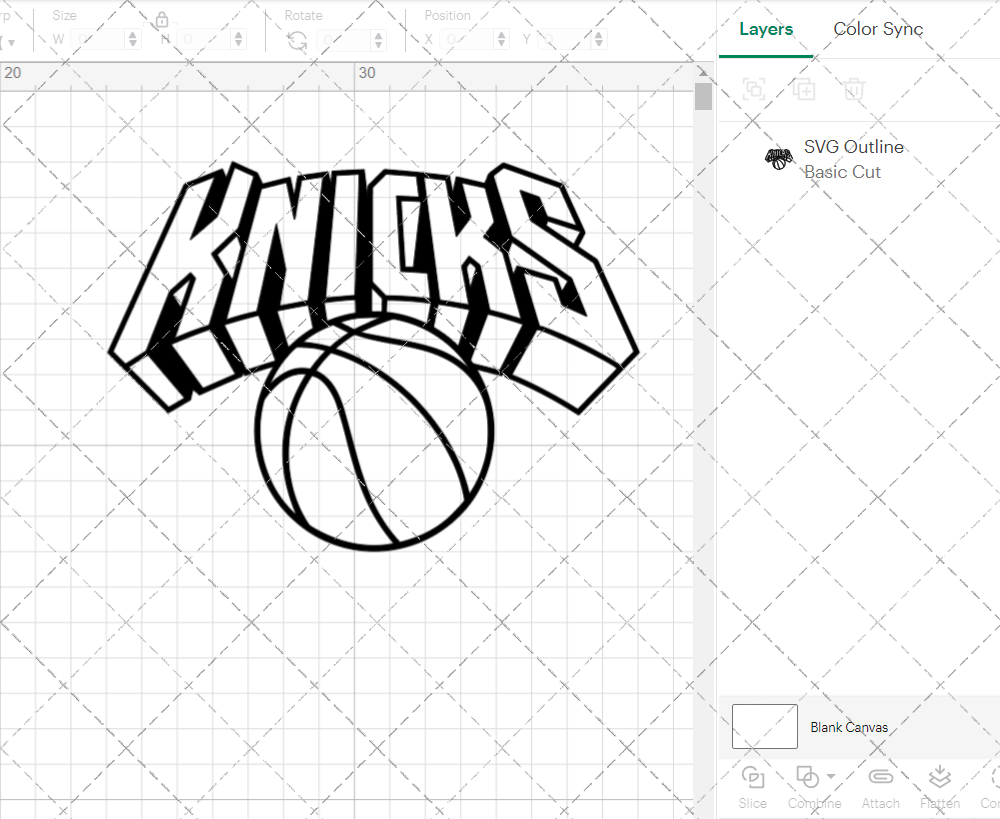Click the Rotate icon in the toolbar
This screenshot has height=819, width=1000.
click(x=296, y=39)
